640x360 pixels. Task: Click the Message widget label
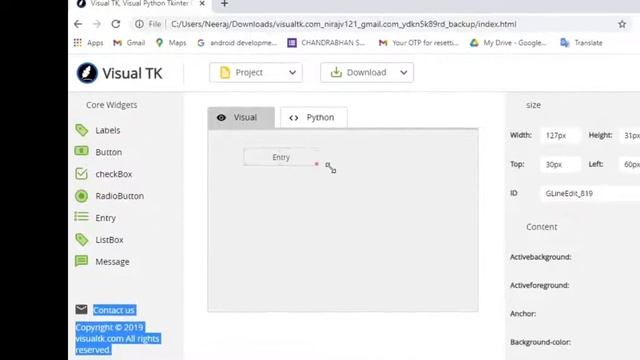(x=113, y=262)
